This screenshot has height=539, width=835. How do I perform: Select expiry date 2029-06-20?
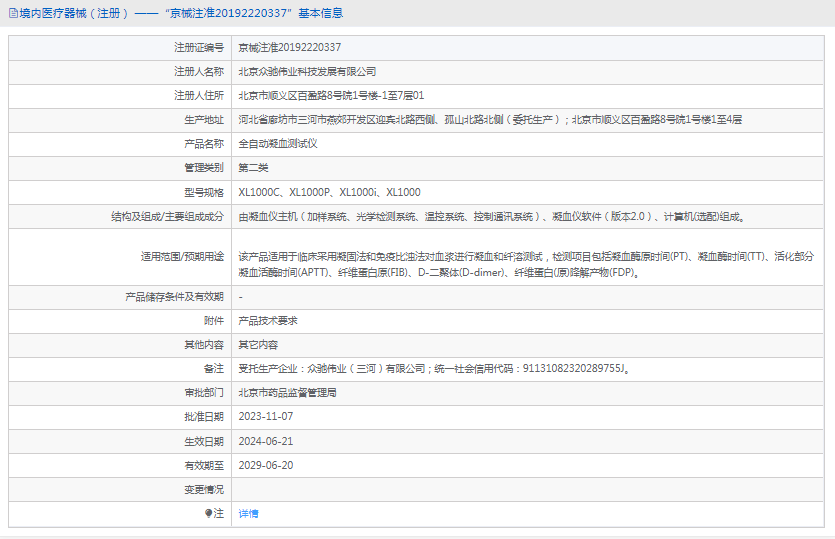point(266,465)
